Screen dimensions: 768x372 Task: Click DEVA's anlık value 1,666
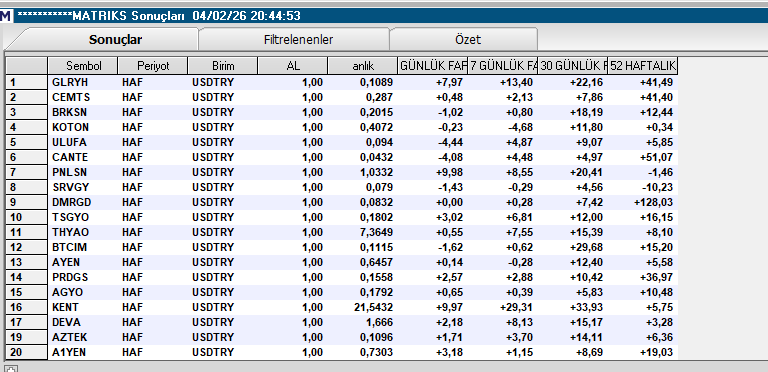[x=379, y=323]
